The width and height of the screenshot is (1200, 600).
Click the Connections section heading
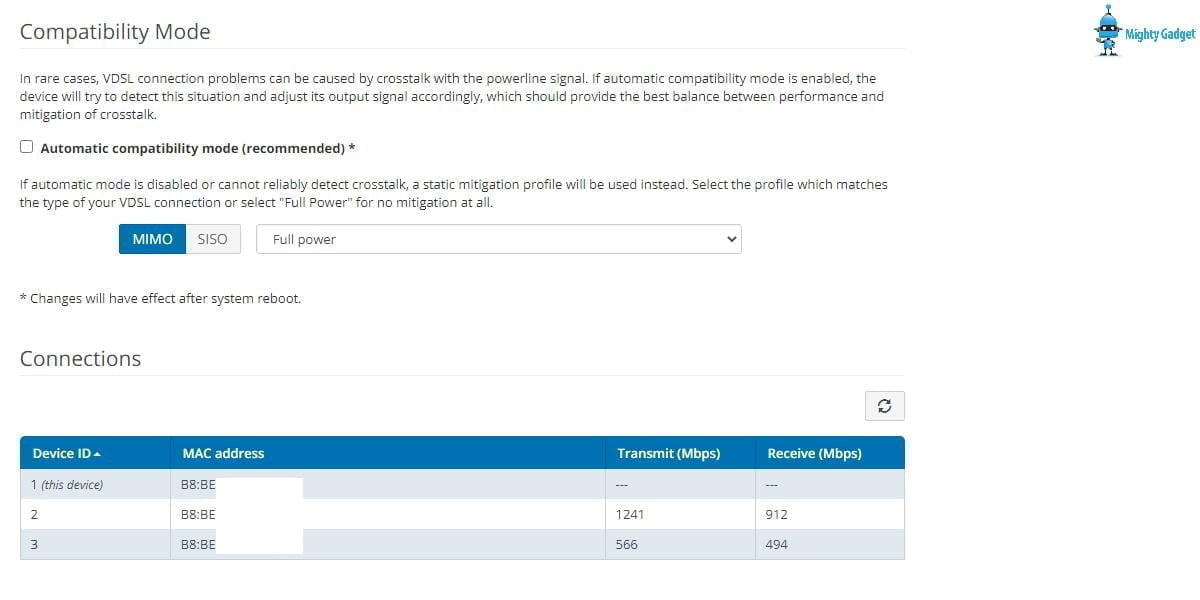[80, 359]
